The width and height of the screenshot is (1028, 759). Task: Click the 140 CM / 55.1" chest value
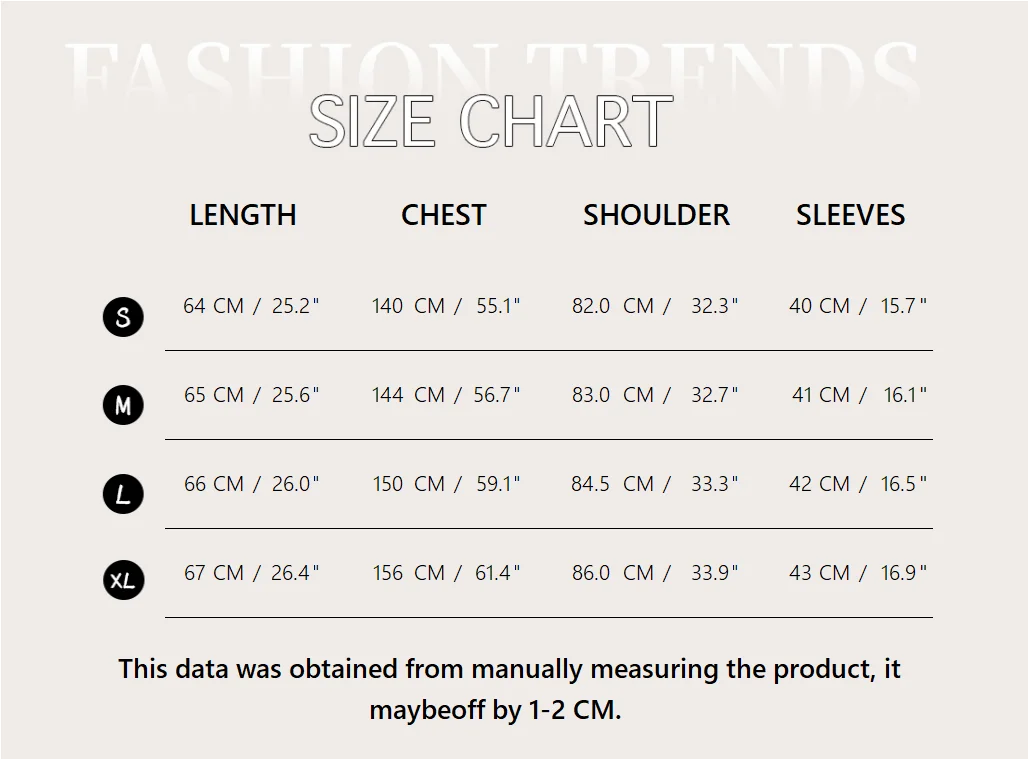446,306
